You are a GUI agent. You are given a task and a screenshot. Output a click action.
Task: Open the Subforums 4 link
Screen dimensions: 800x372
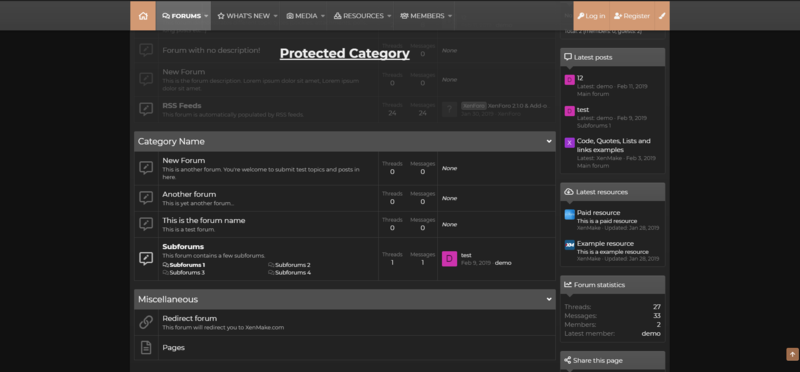[x=293, y=272]
